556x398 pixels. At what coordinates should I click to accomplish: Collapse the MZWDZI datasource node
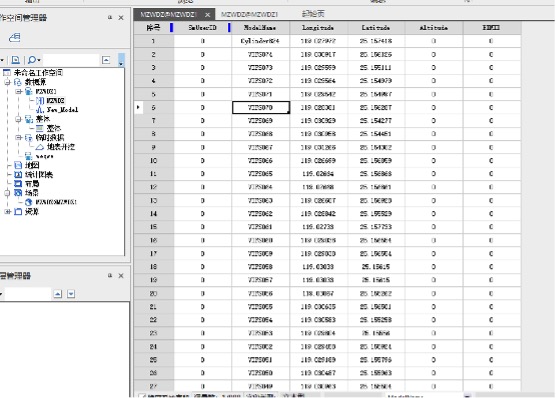18,92
